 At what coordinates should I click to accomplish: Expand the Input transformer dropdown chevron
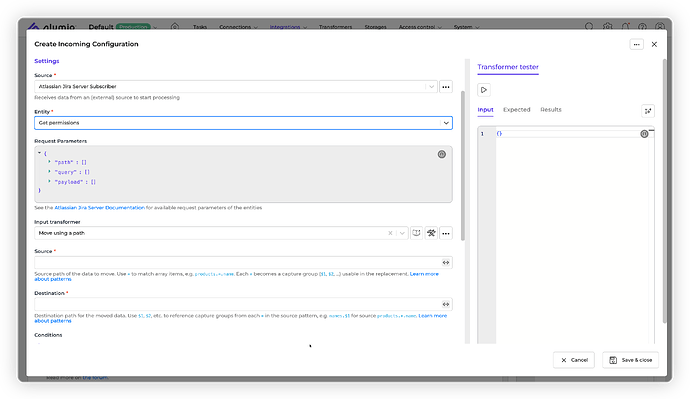pos(402,233)
